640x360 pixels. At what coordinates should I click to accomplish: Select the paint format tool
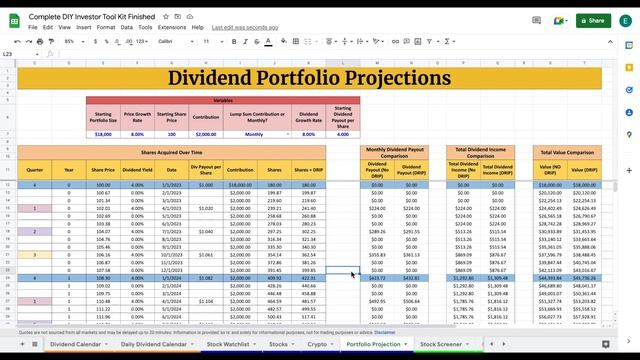(x=51, y=42)
